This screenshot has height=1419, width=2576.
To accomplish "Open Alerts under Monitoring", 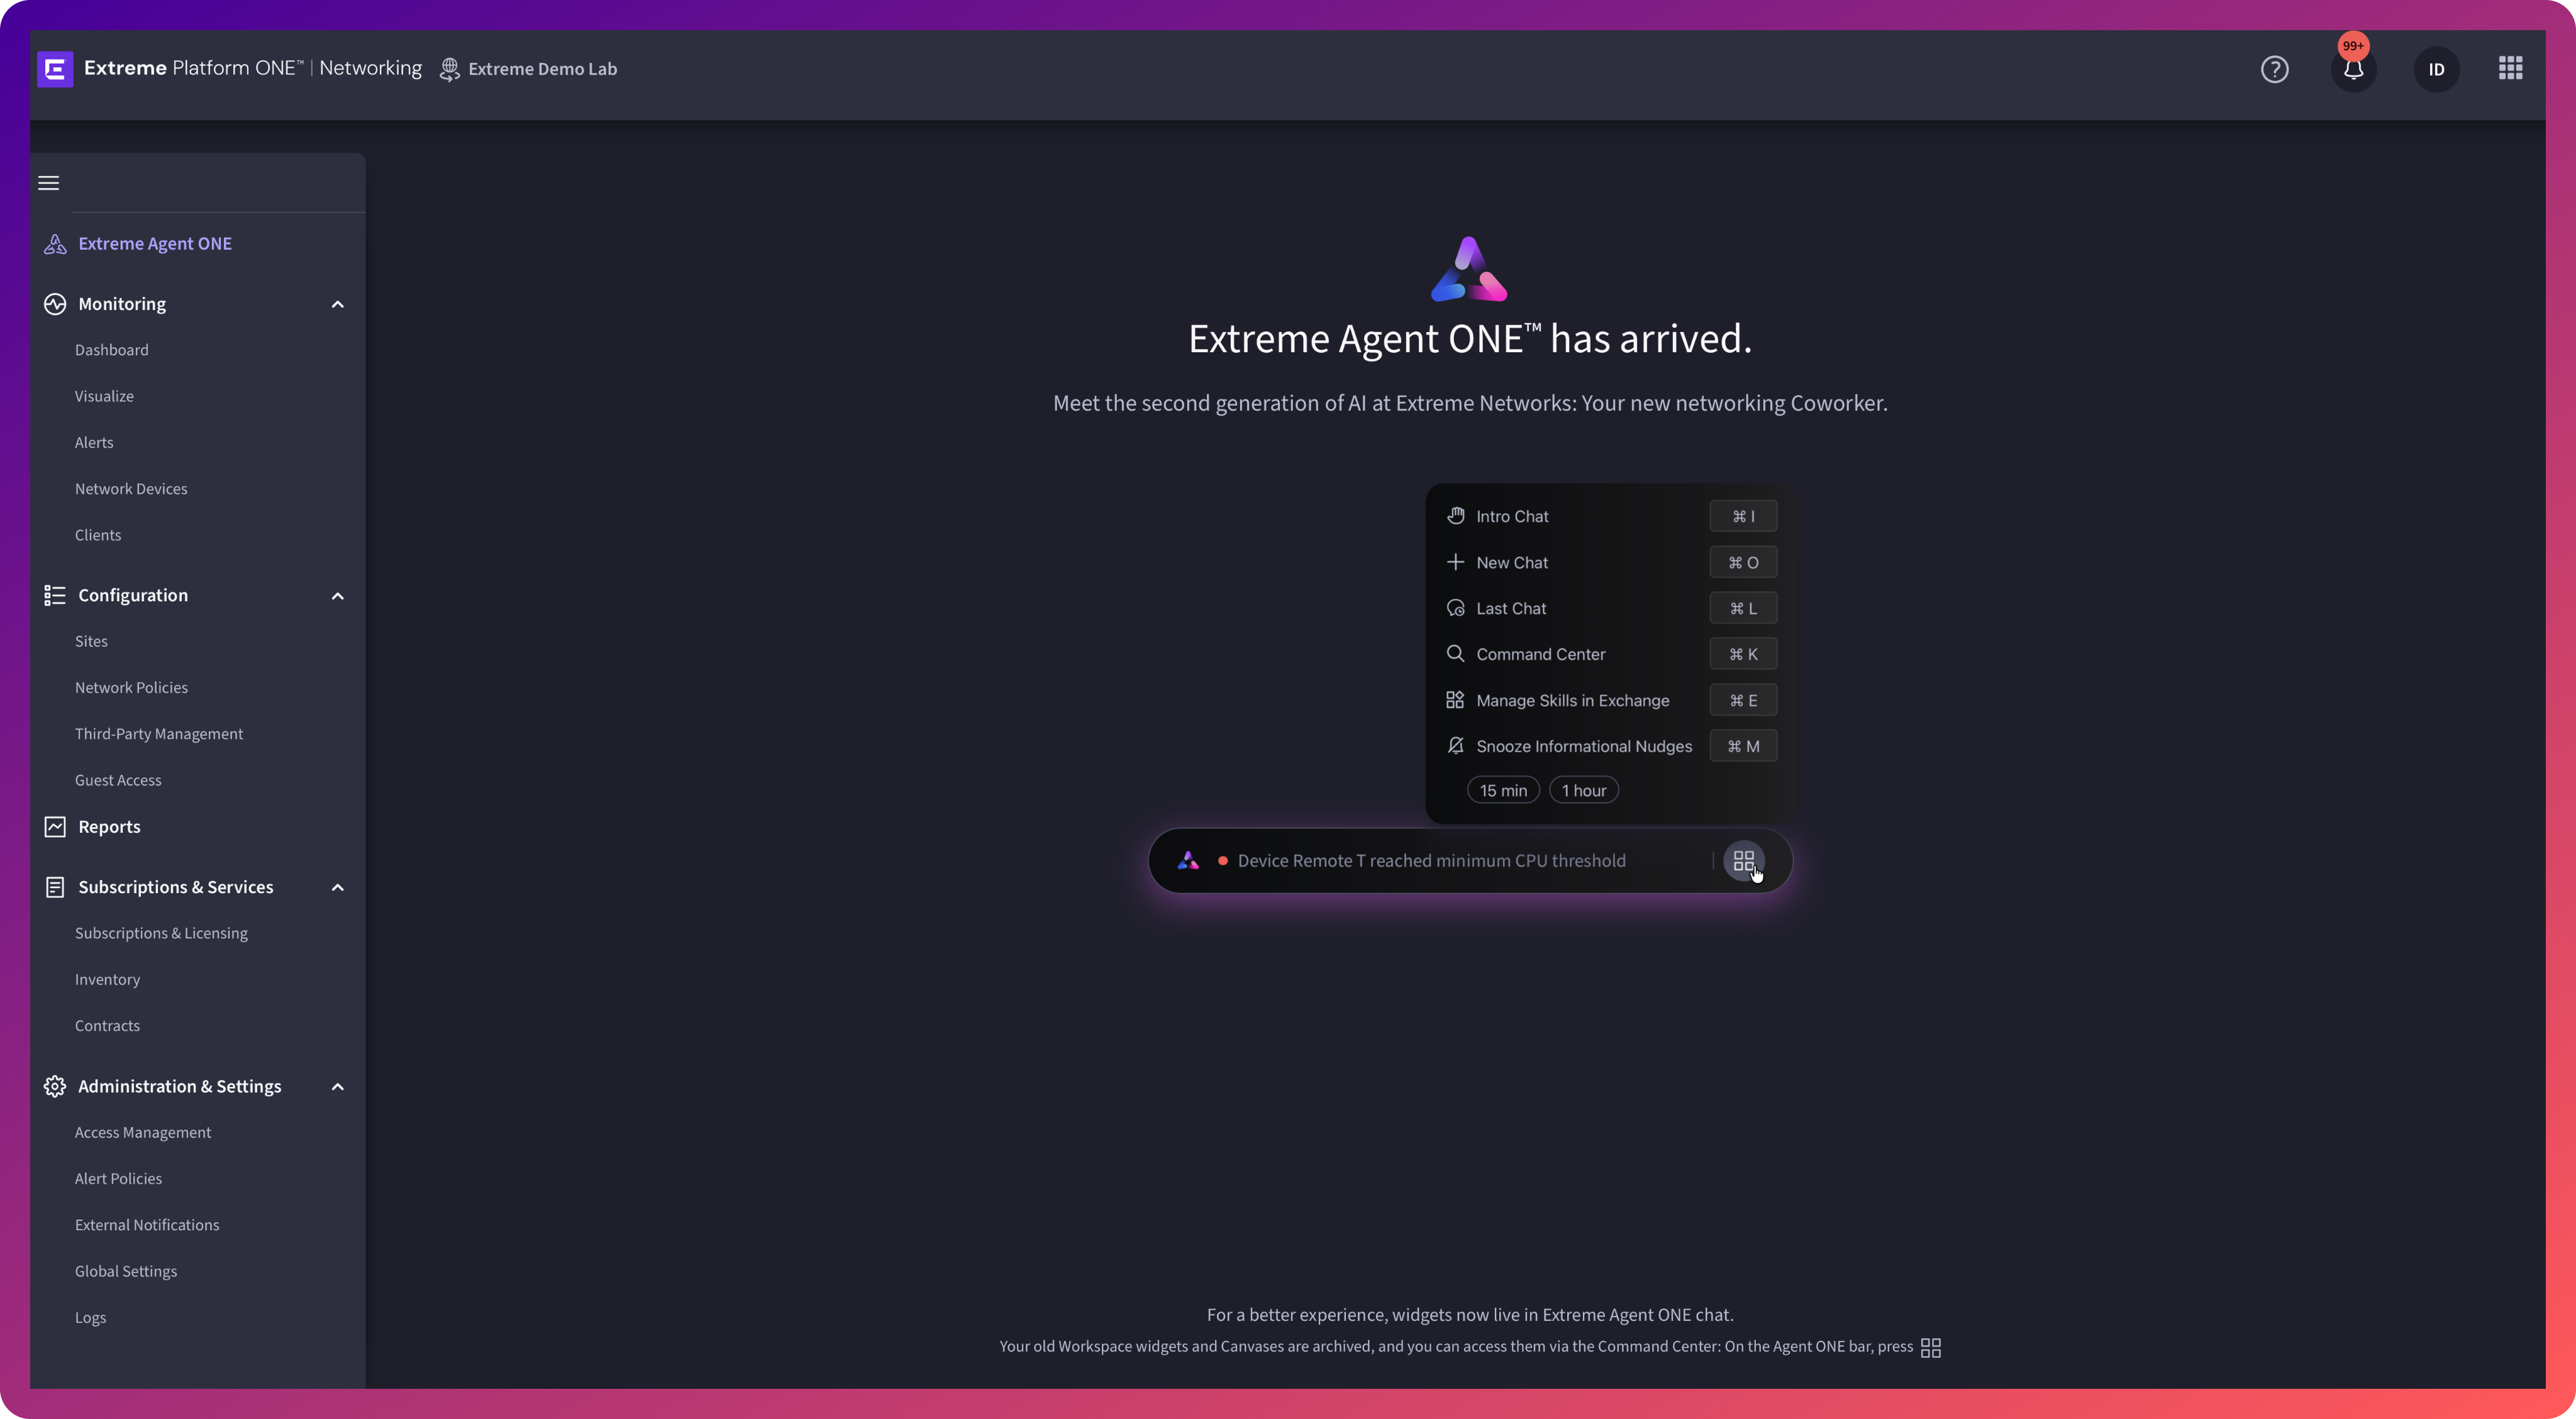I will (94, 442).
